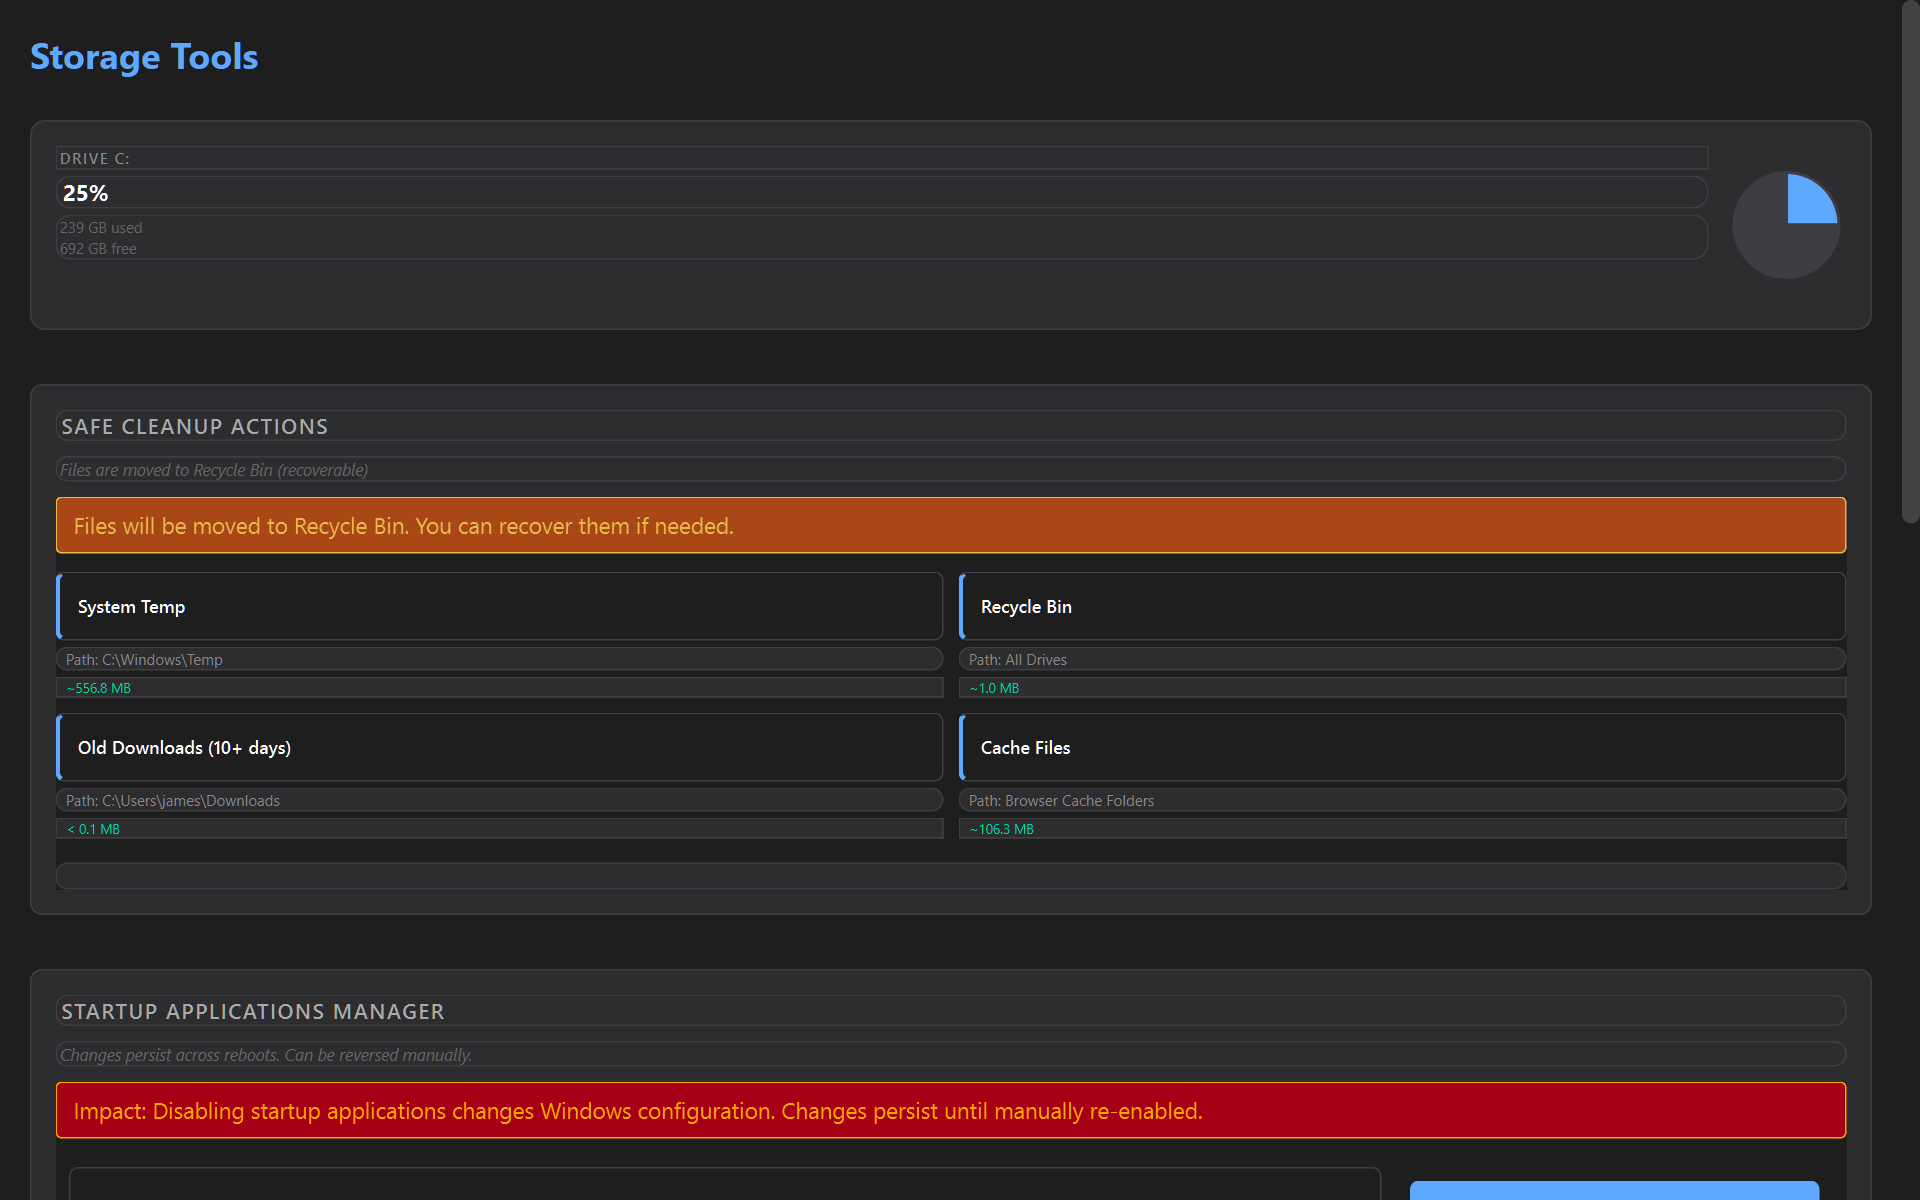Click the orange Recycle Bin notice banner

point(950,526)
